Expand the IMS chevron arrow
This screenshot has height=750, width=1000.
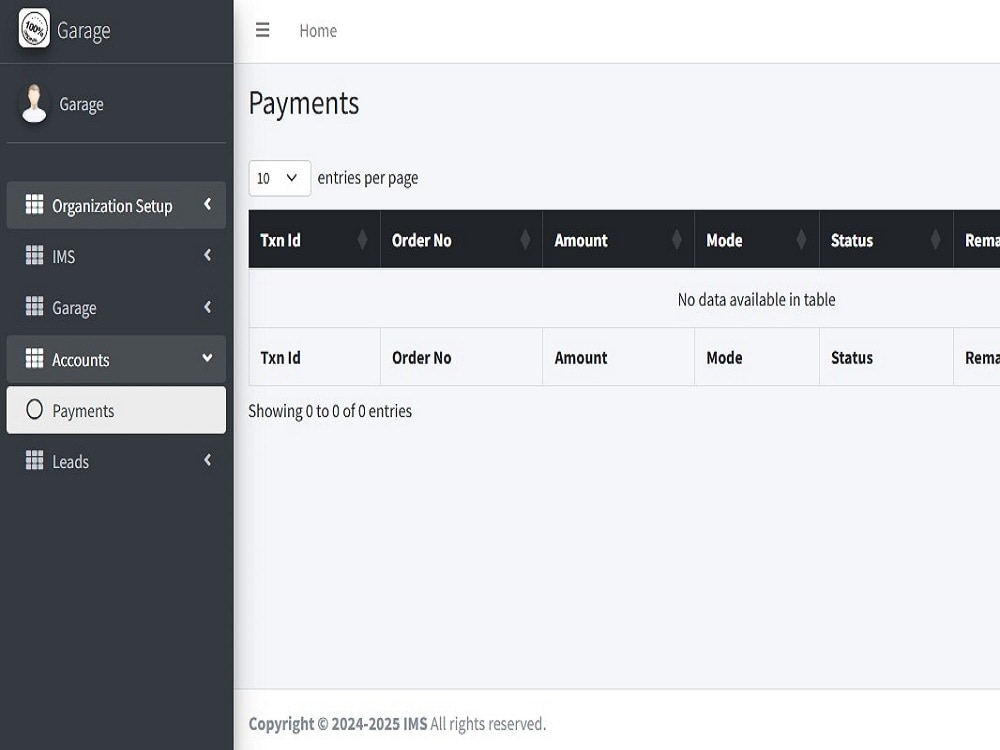(x=207, y=255)
